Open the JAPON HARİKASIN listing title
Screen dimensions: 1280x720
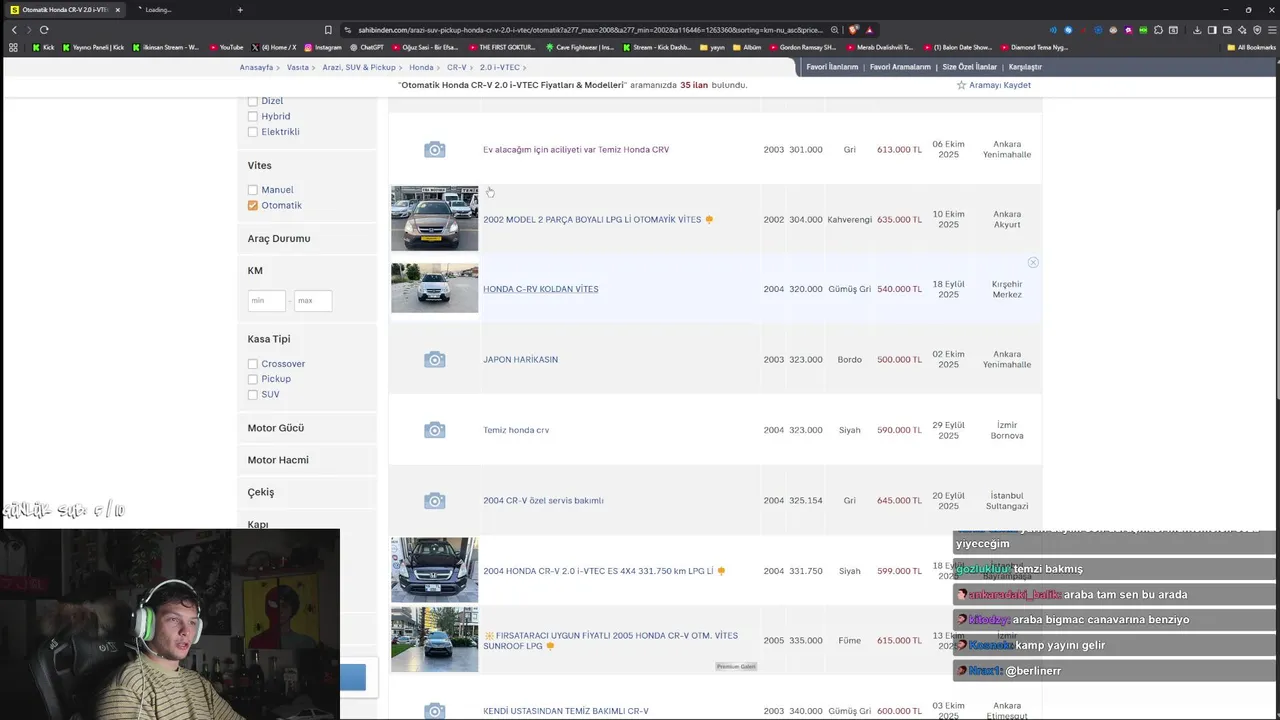point(520,359)
